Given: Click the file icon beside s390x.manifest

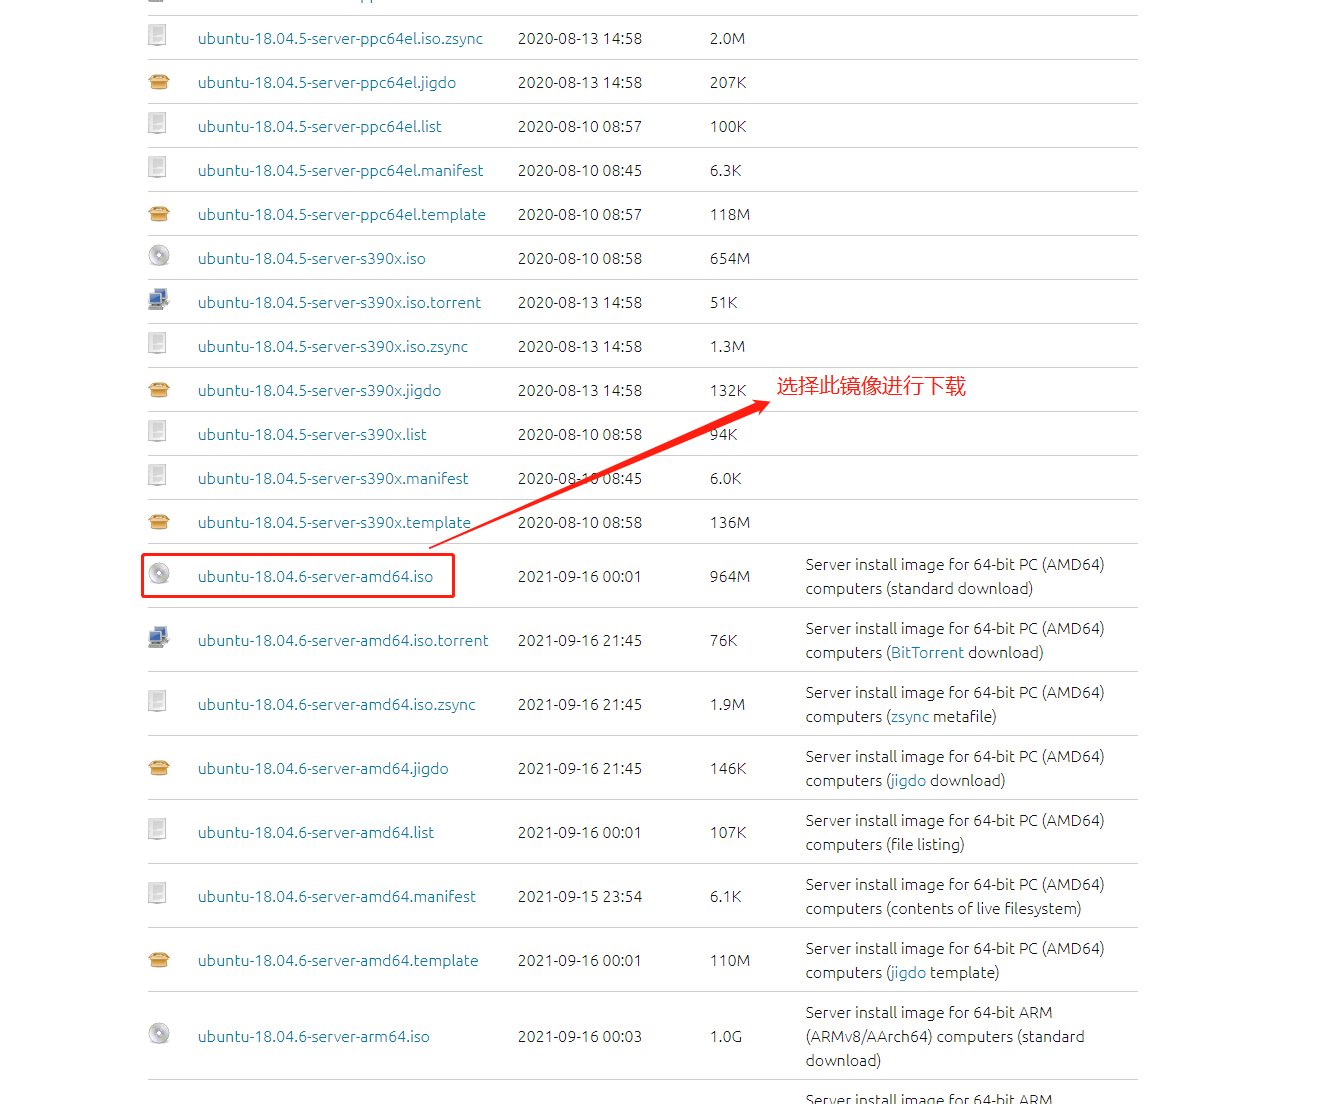Looking at the screenshot, I should tap(158, 476).
